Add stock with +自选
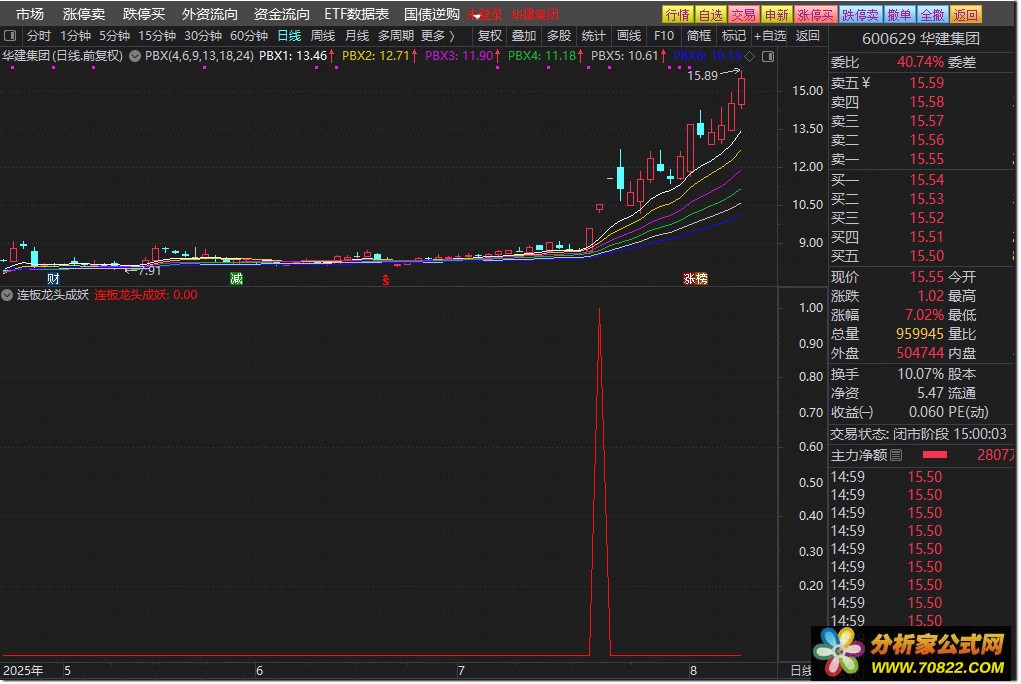1021x684 pixels. point(770,36)
